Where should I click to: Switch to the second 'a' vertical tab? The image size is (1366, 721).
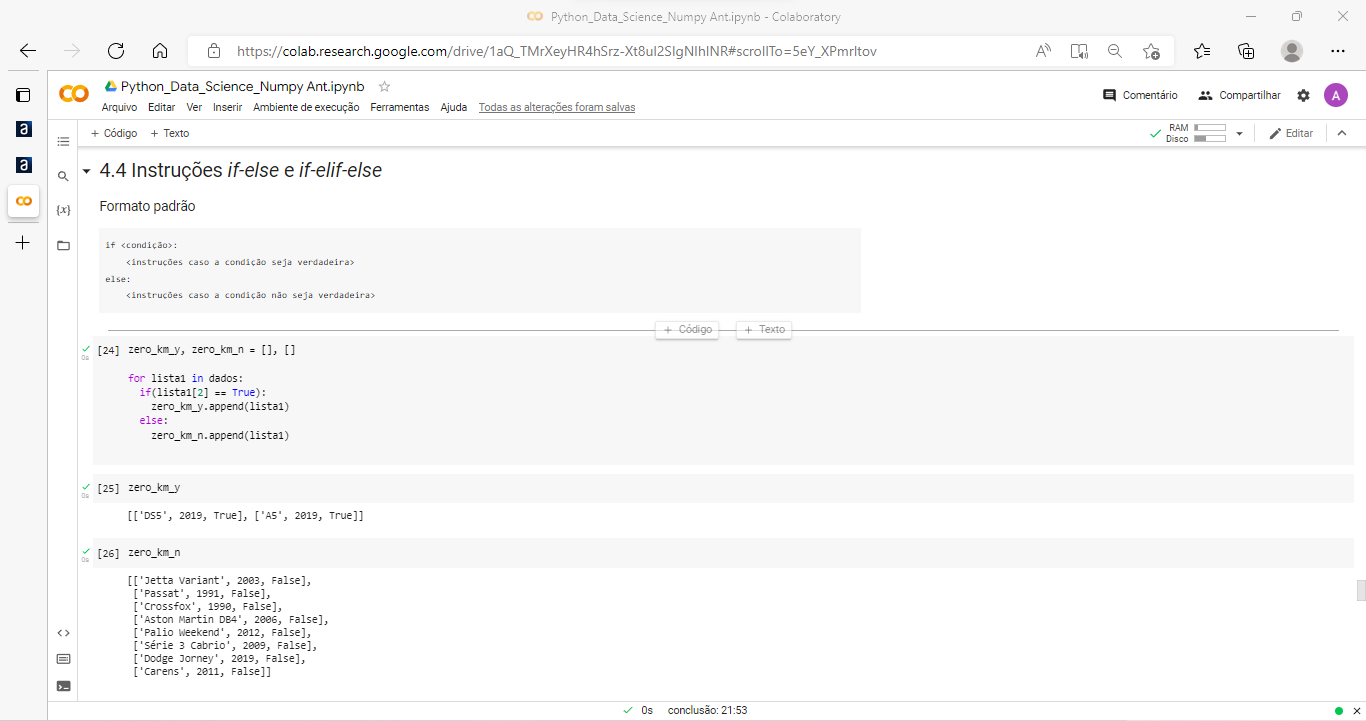click(x=23, y=165)
